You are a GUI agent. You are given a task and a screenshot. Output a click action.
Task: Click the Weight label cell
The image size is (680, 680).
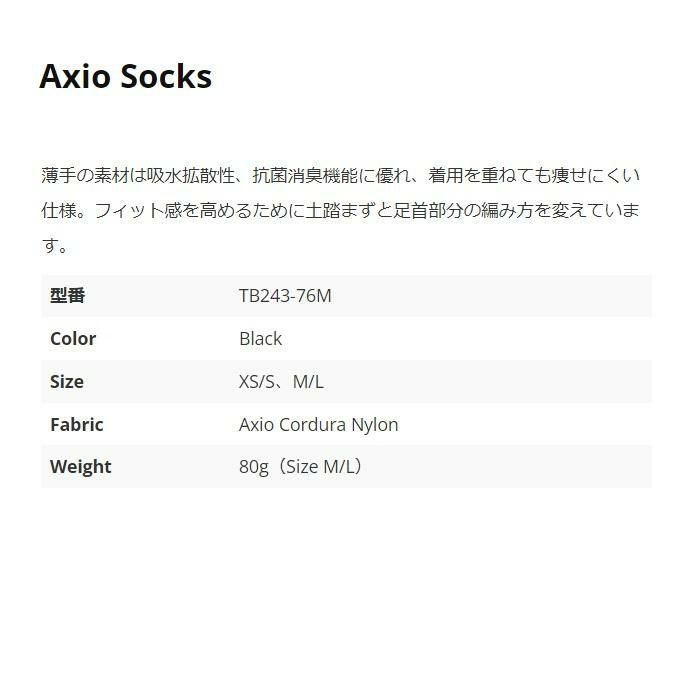tap(81, 467)
